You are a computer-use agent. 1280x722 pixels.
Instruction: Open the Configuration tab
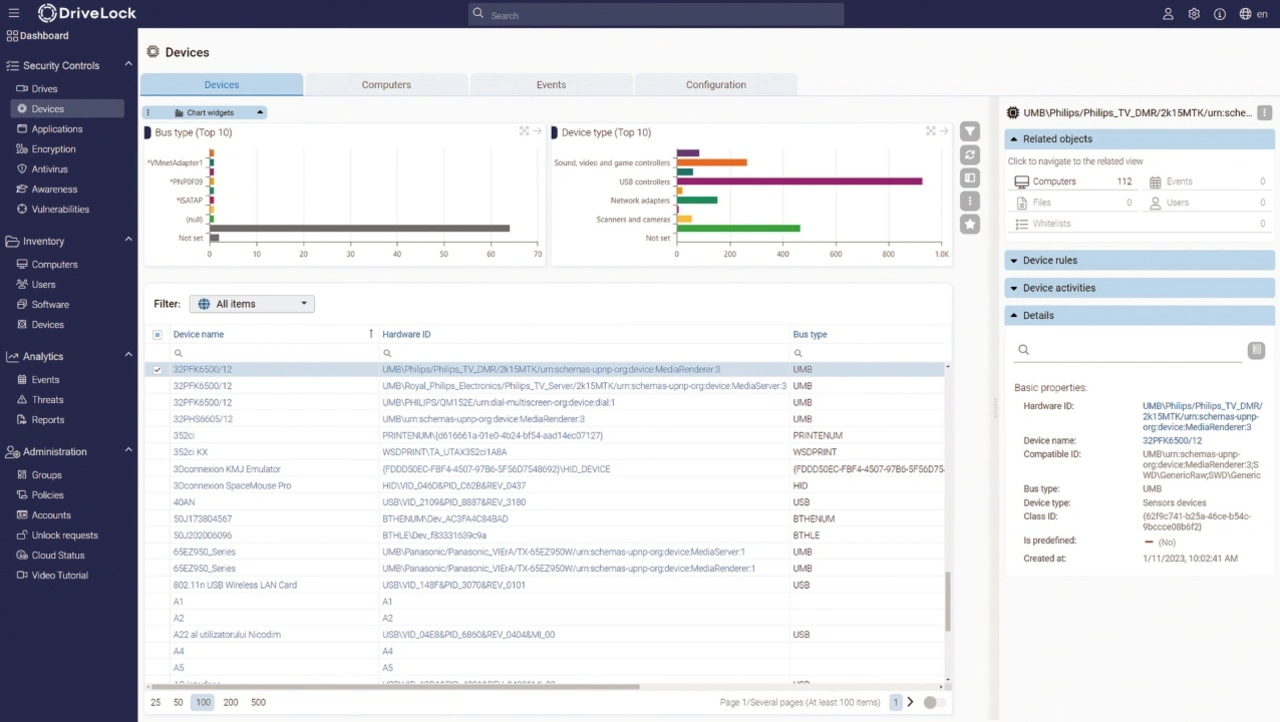tap(715, 85)
